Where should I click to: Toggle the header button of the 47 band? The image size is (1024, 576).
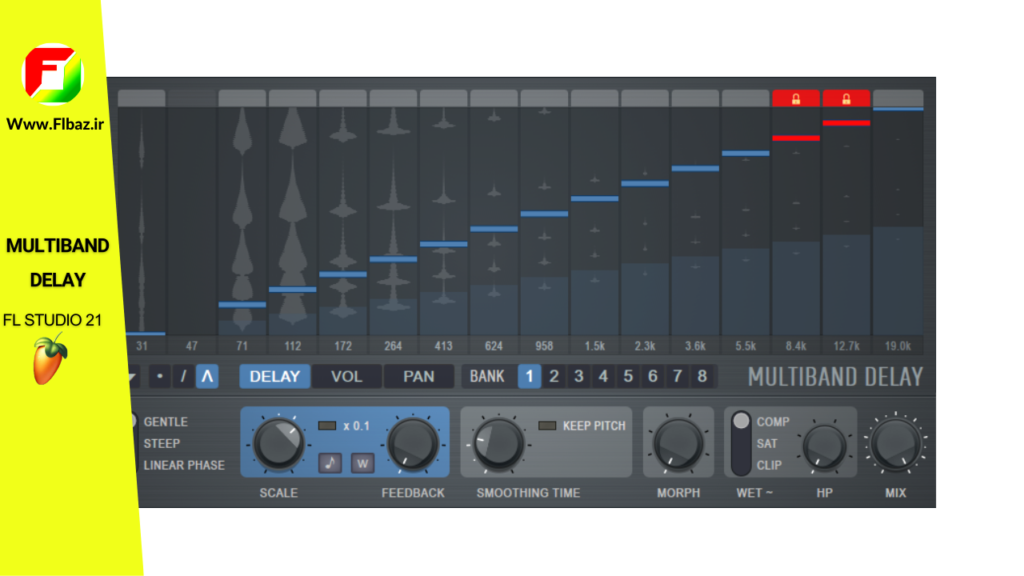click(192, 98)
